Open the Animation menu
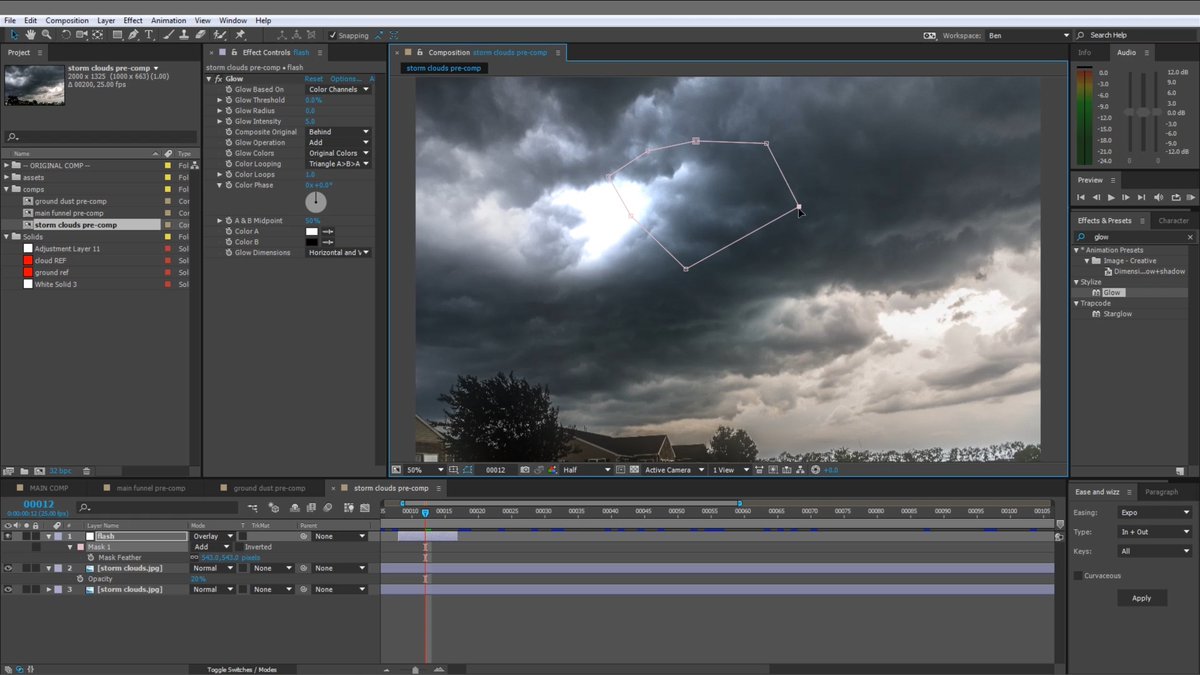This screenshot has width=1200, height=675. [168, 20]
